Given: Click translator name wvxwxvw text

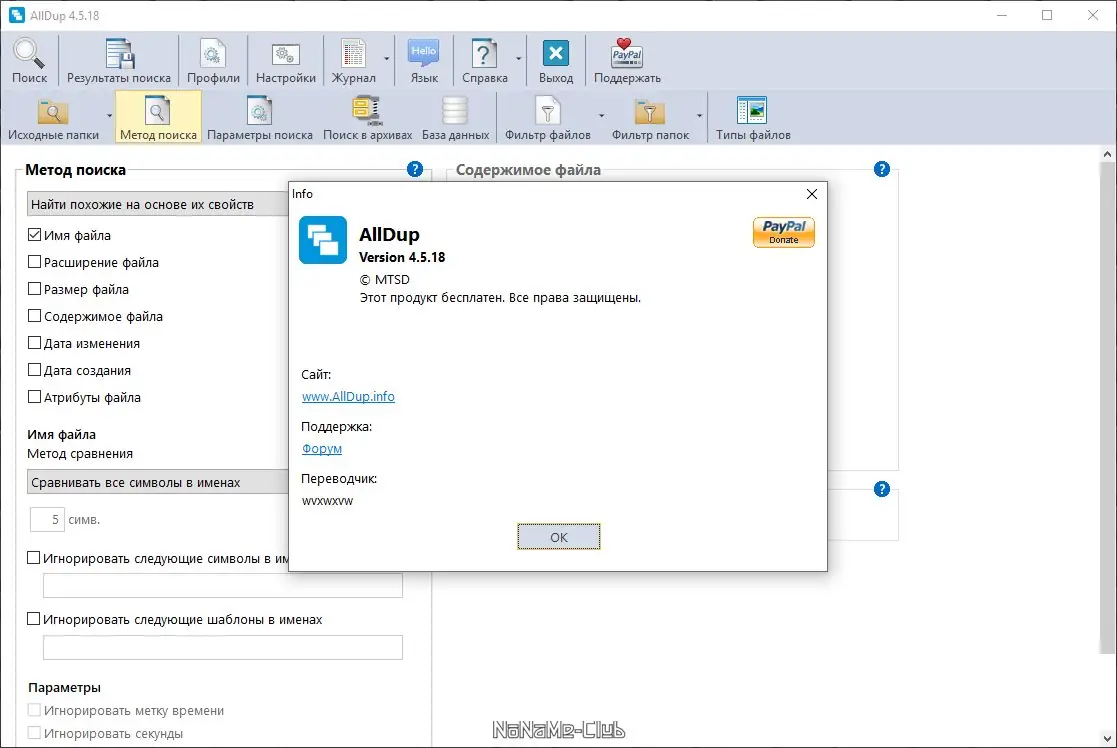Looking at the screenshot, I should (327, 501).
